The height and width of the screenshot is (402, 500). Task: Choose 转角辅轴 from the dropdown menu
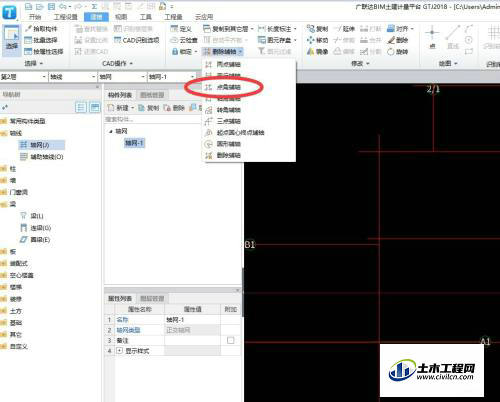(228, 110)
